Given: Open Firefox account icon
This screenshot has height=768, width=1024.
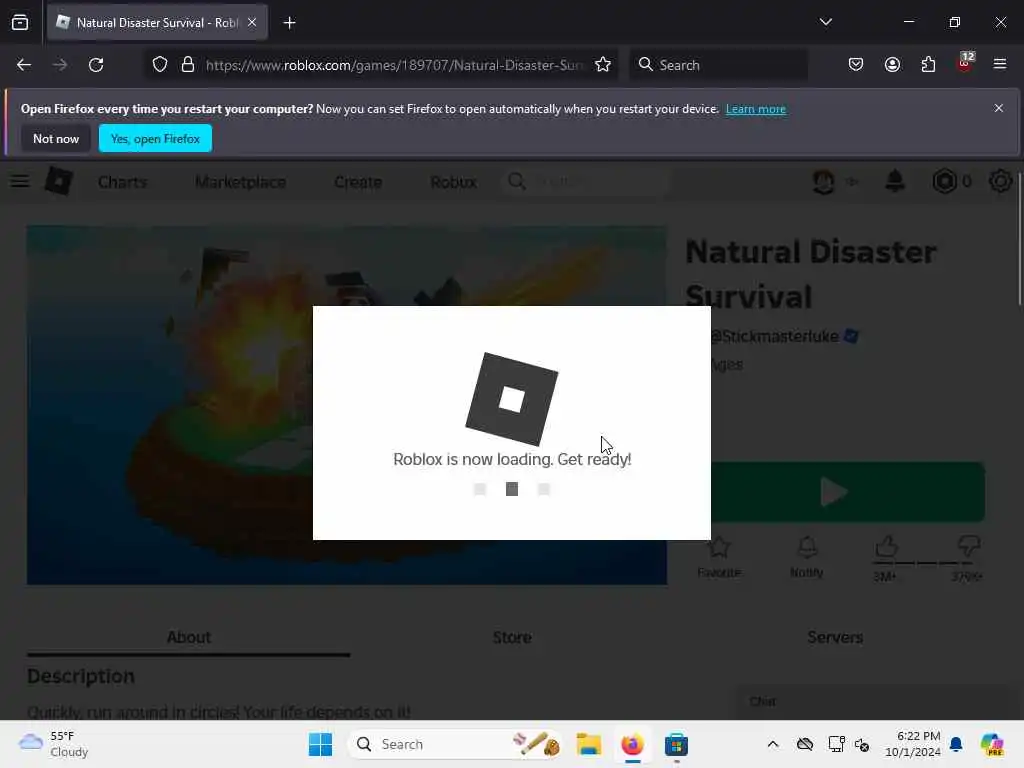Looking at the screenshot, I should (x=892, y=65).
